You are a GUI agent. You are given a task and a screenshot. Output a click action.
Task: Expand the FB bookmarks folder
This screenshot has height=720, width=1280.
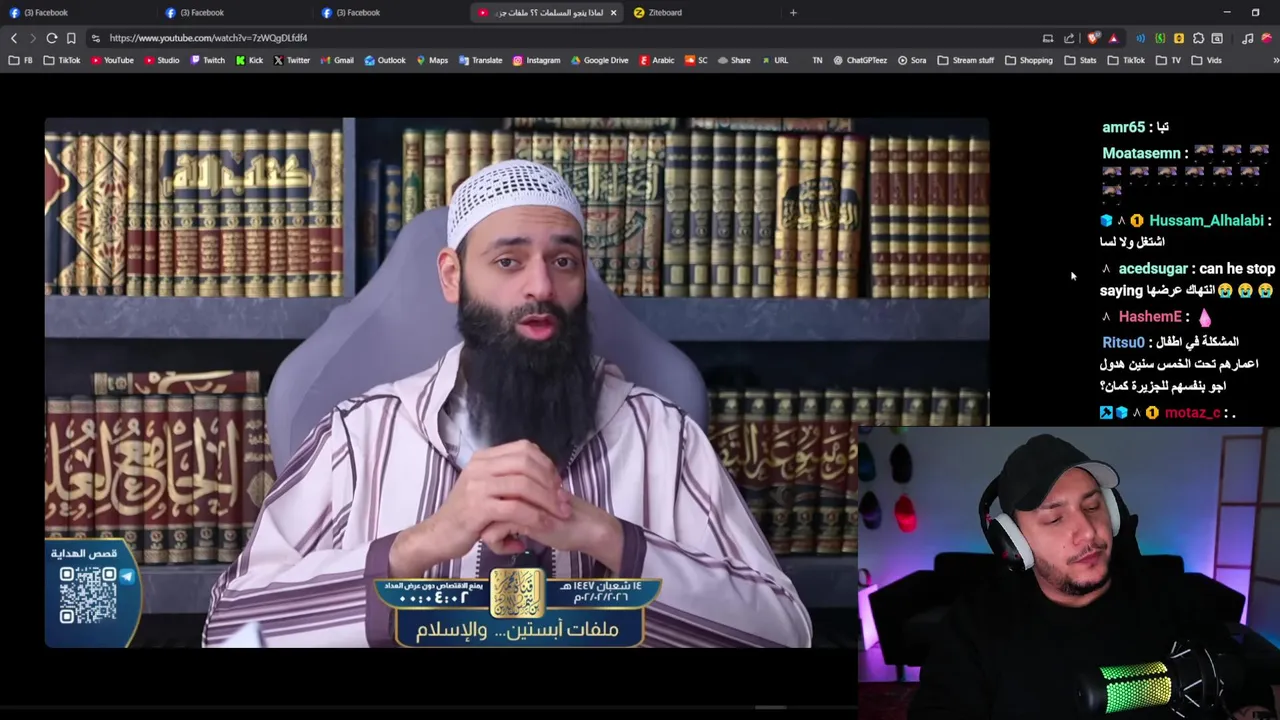[20, 60]
